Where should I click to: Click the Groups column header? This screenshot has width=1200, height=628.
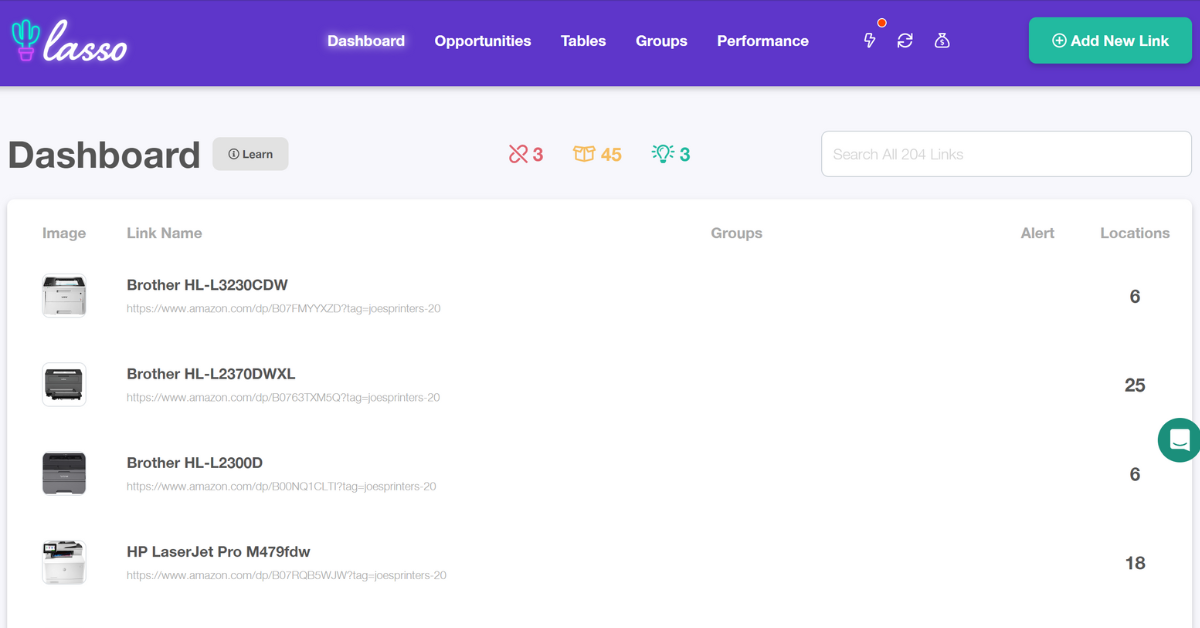[737, 233]
